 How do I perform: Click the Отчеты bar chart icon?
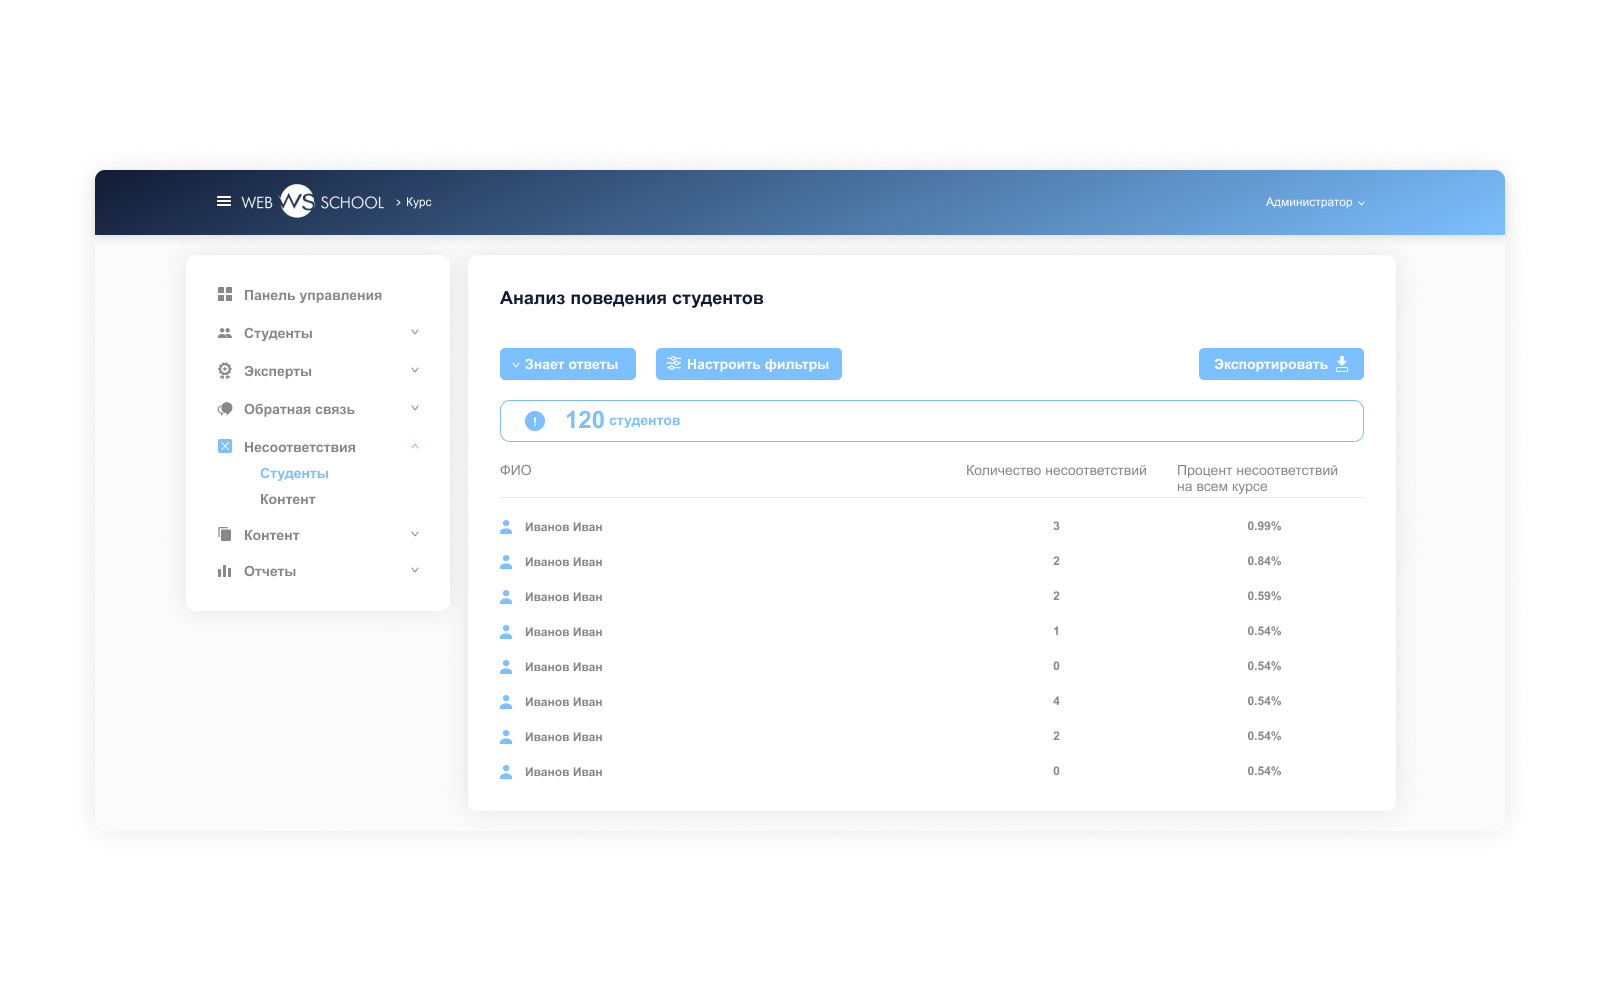[x=225, y=571]
